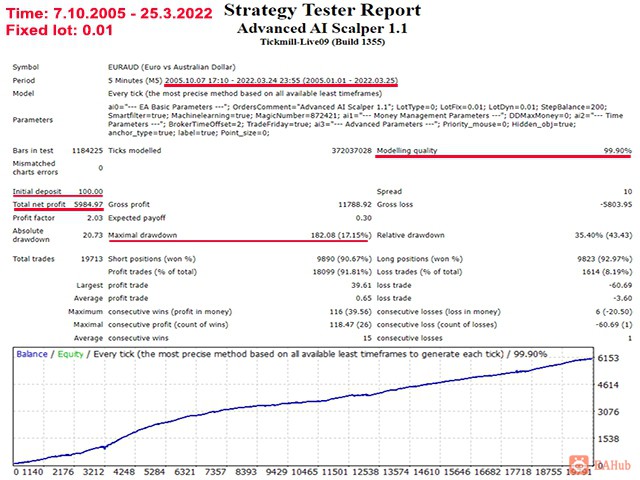Click the chart y-axis label '6153'
This screenshot has height=480, width=640.
point(608,358)
